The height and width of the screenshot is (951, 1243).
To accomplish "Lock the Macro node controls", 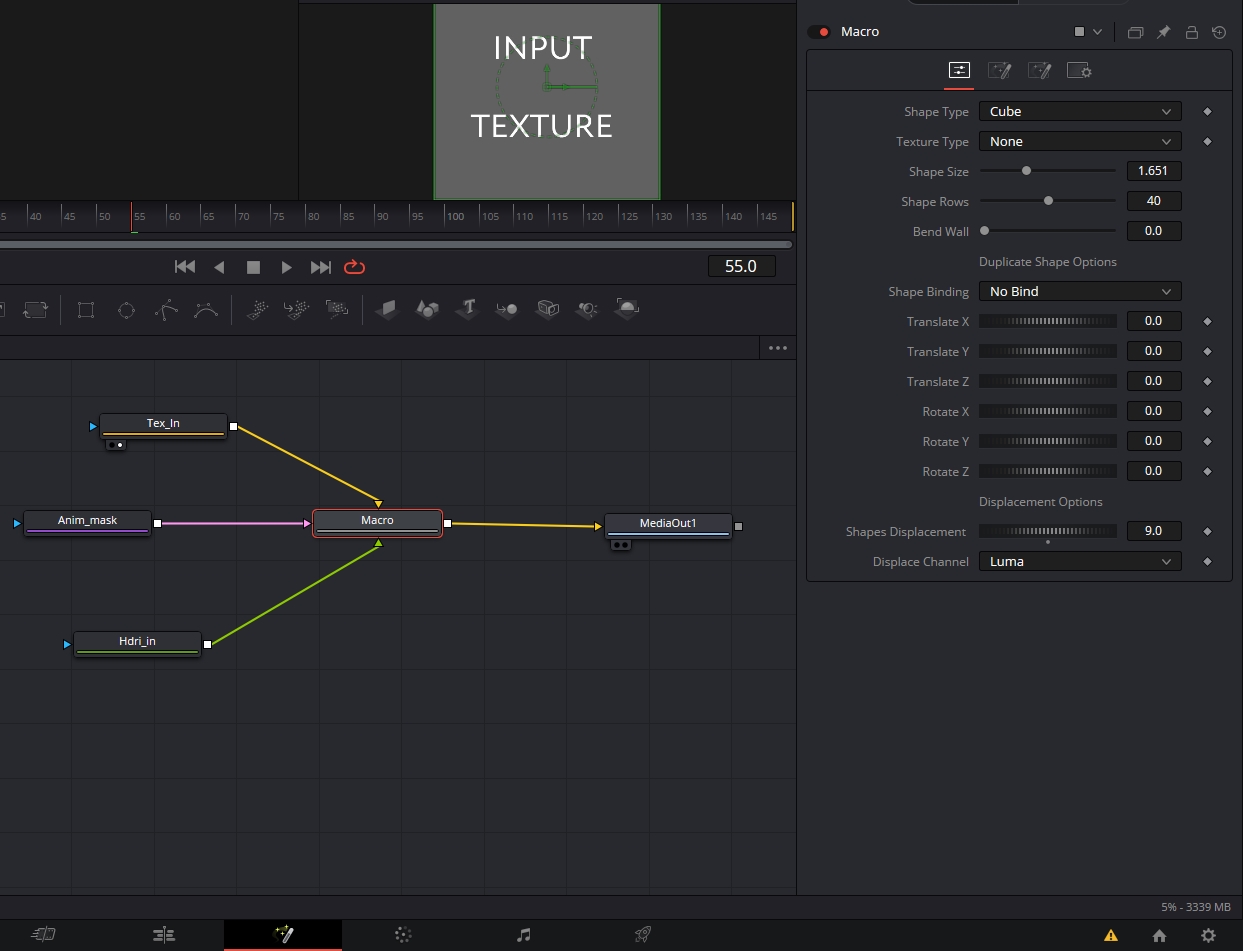I will coord(1191,32).
